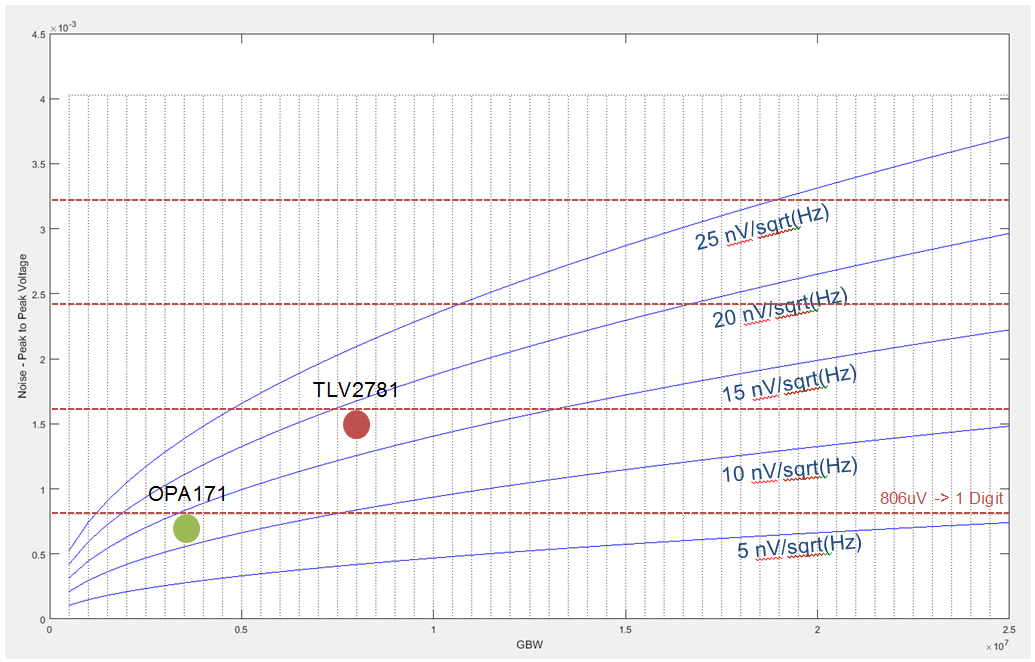The width and height of the screenshot is (1035, 662).
Task: Click the 5 nV/sqrt(Hz) curve label
Action: pyautogui.click(x=799, y=547)
